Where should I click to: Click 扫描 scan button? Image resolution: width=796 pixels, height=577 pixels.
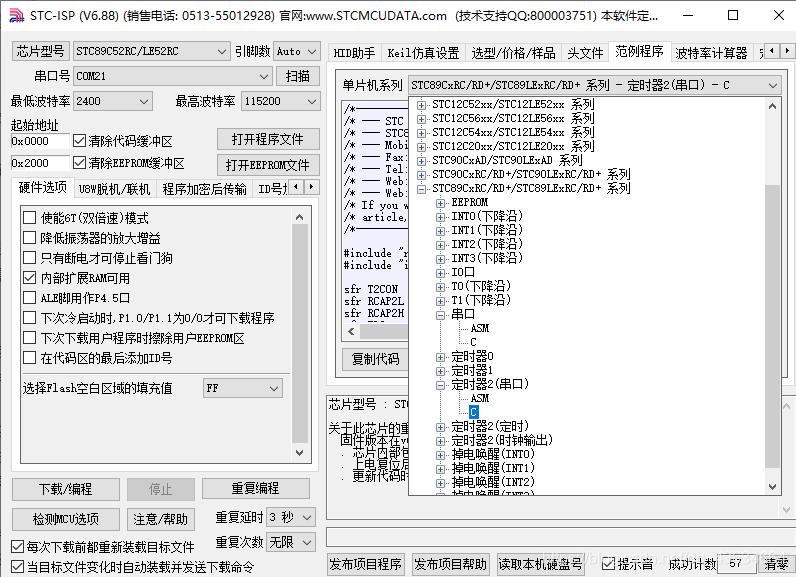coord(297,76)
